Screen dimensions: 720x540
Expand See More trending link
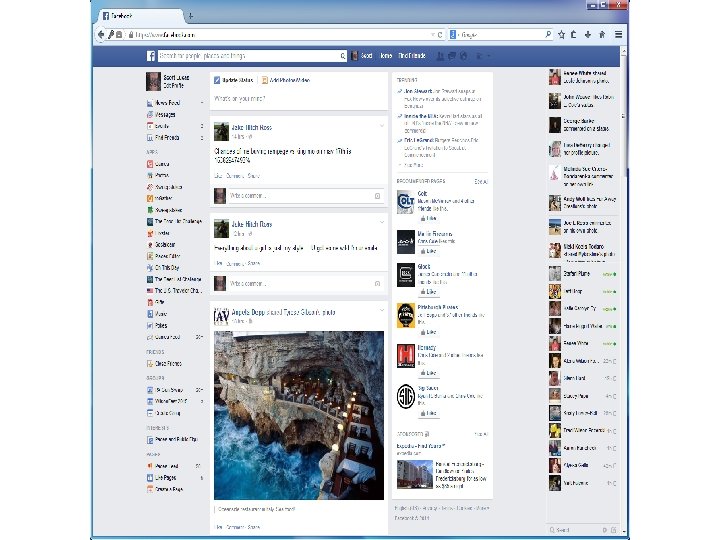tap(413, 165)
